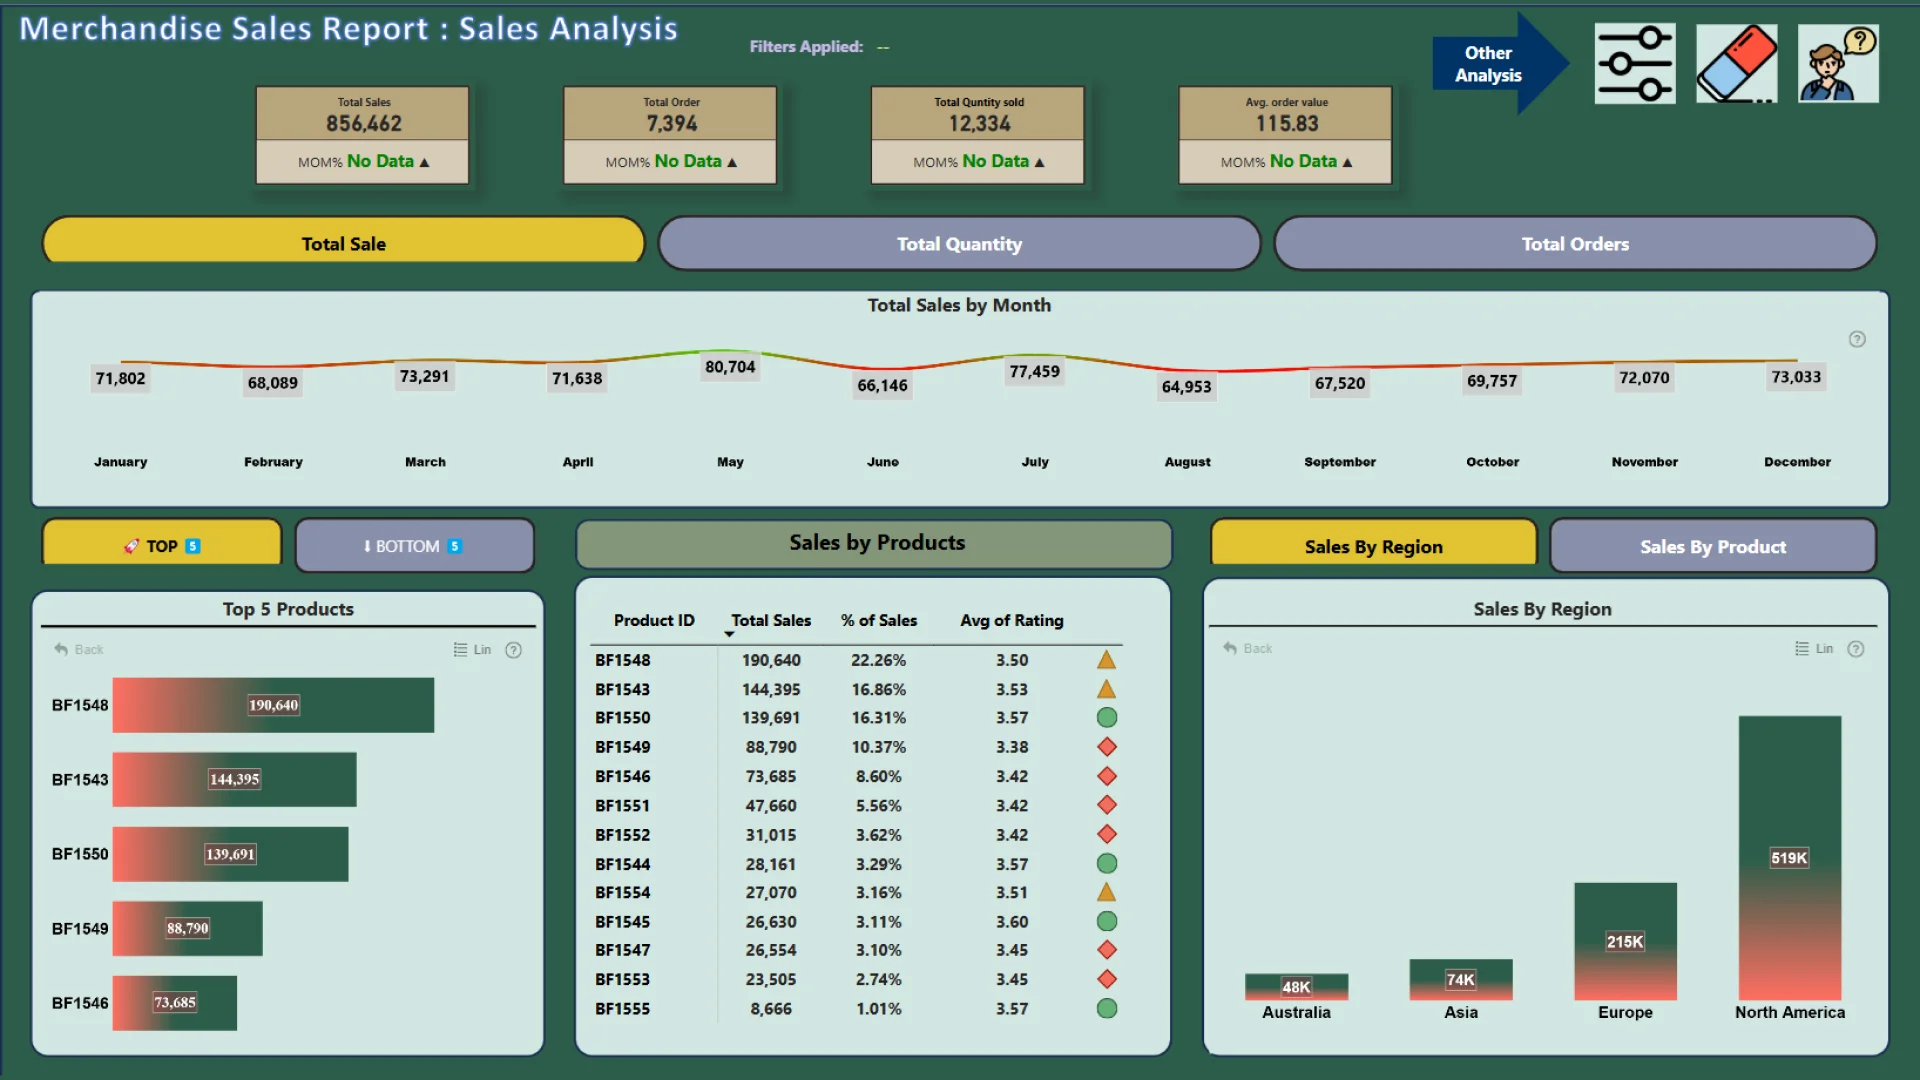
Task: Click the Other Analysis arrow
Action: click(1500, 64)
